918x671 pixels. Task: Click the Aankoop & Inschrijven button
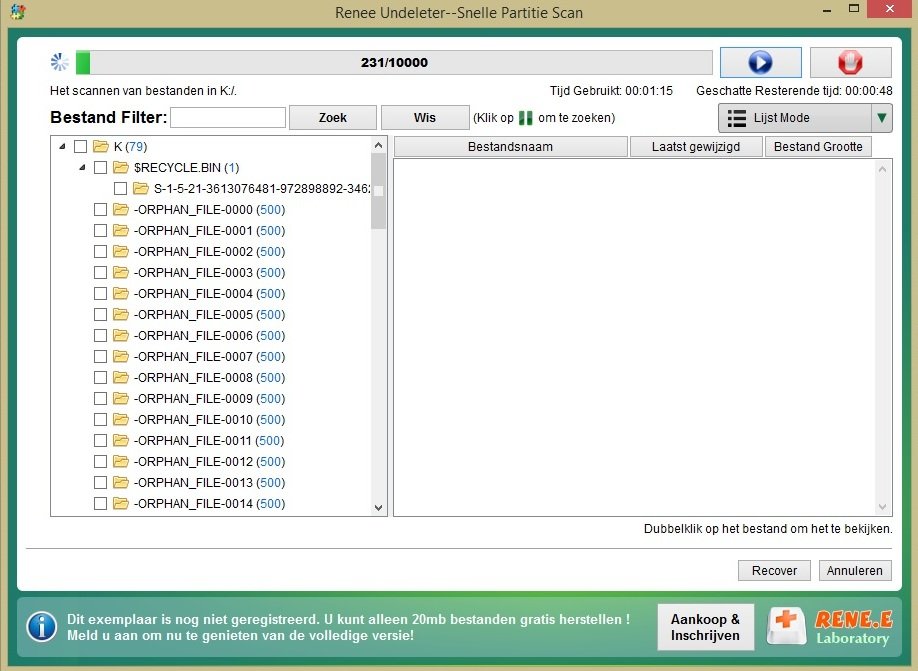tap(705, 627)
